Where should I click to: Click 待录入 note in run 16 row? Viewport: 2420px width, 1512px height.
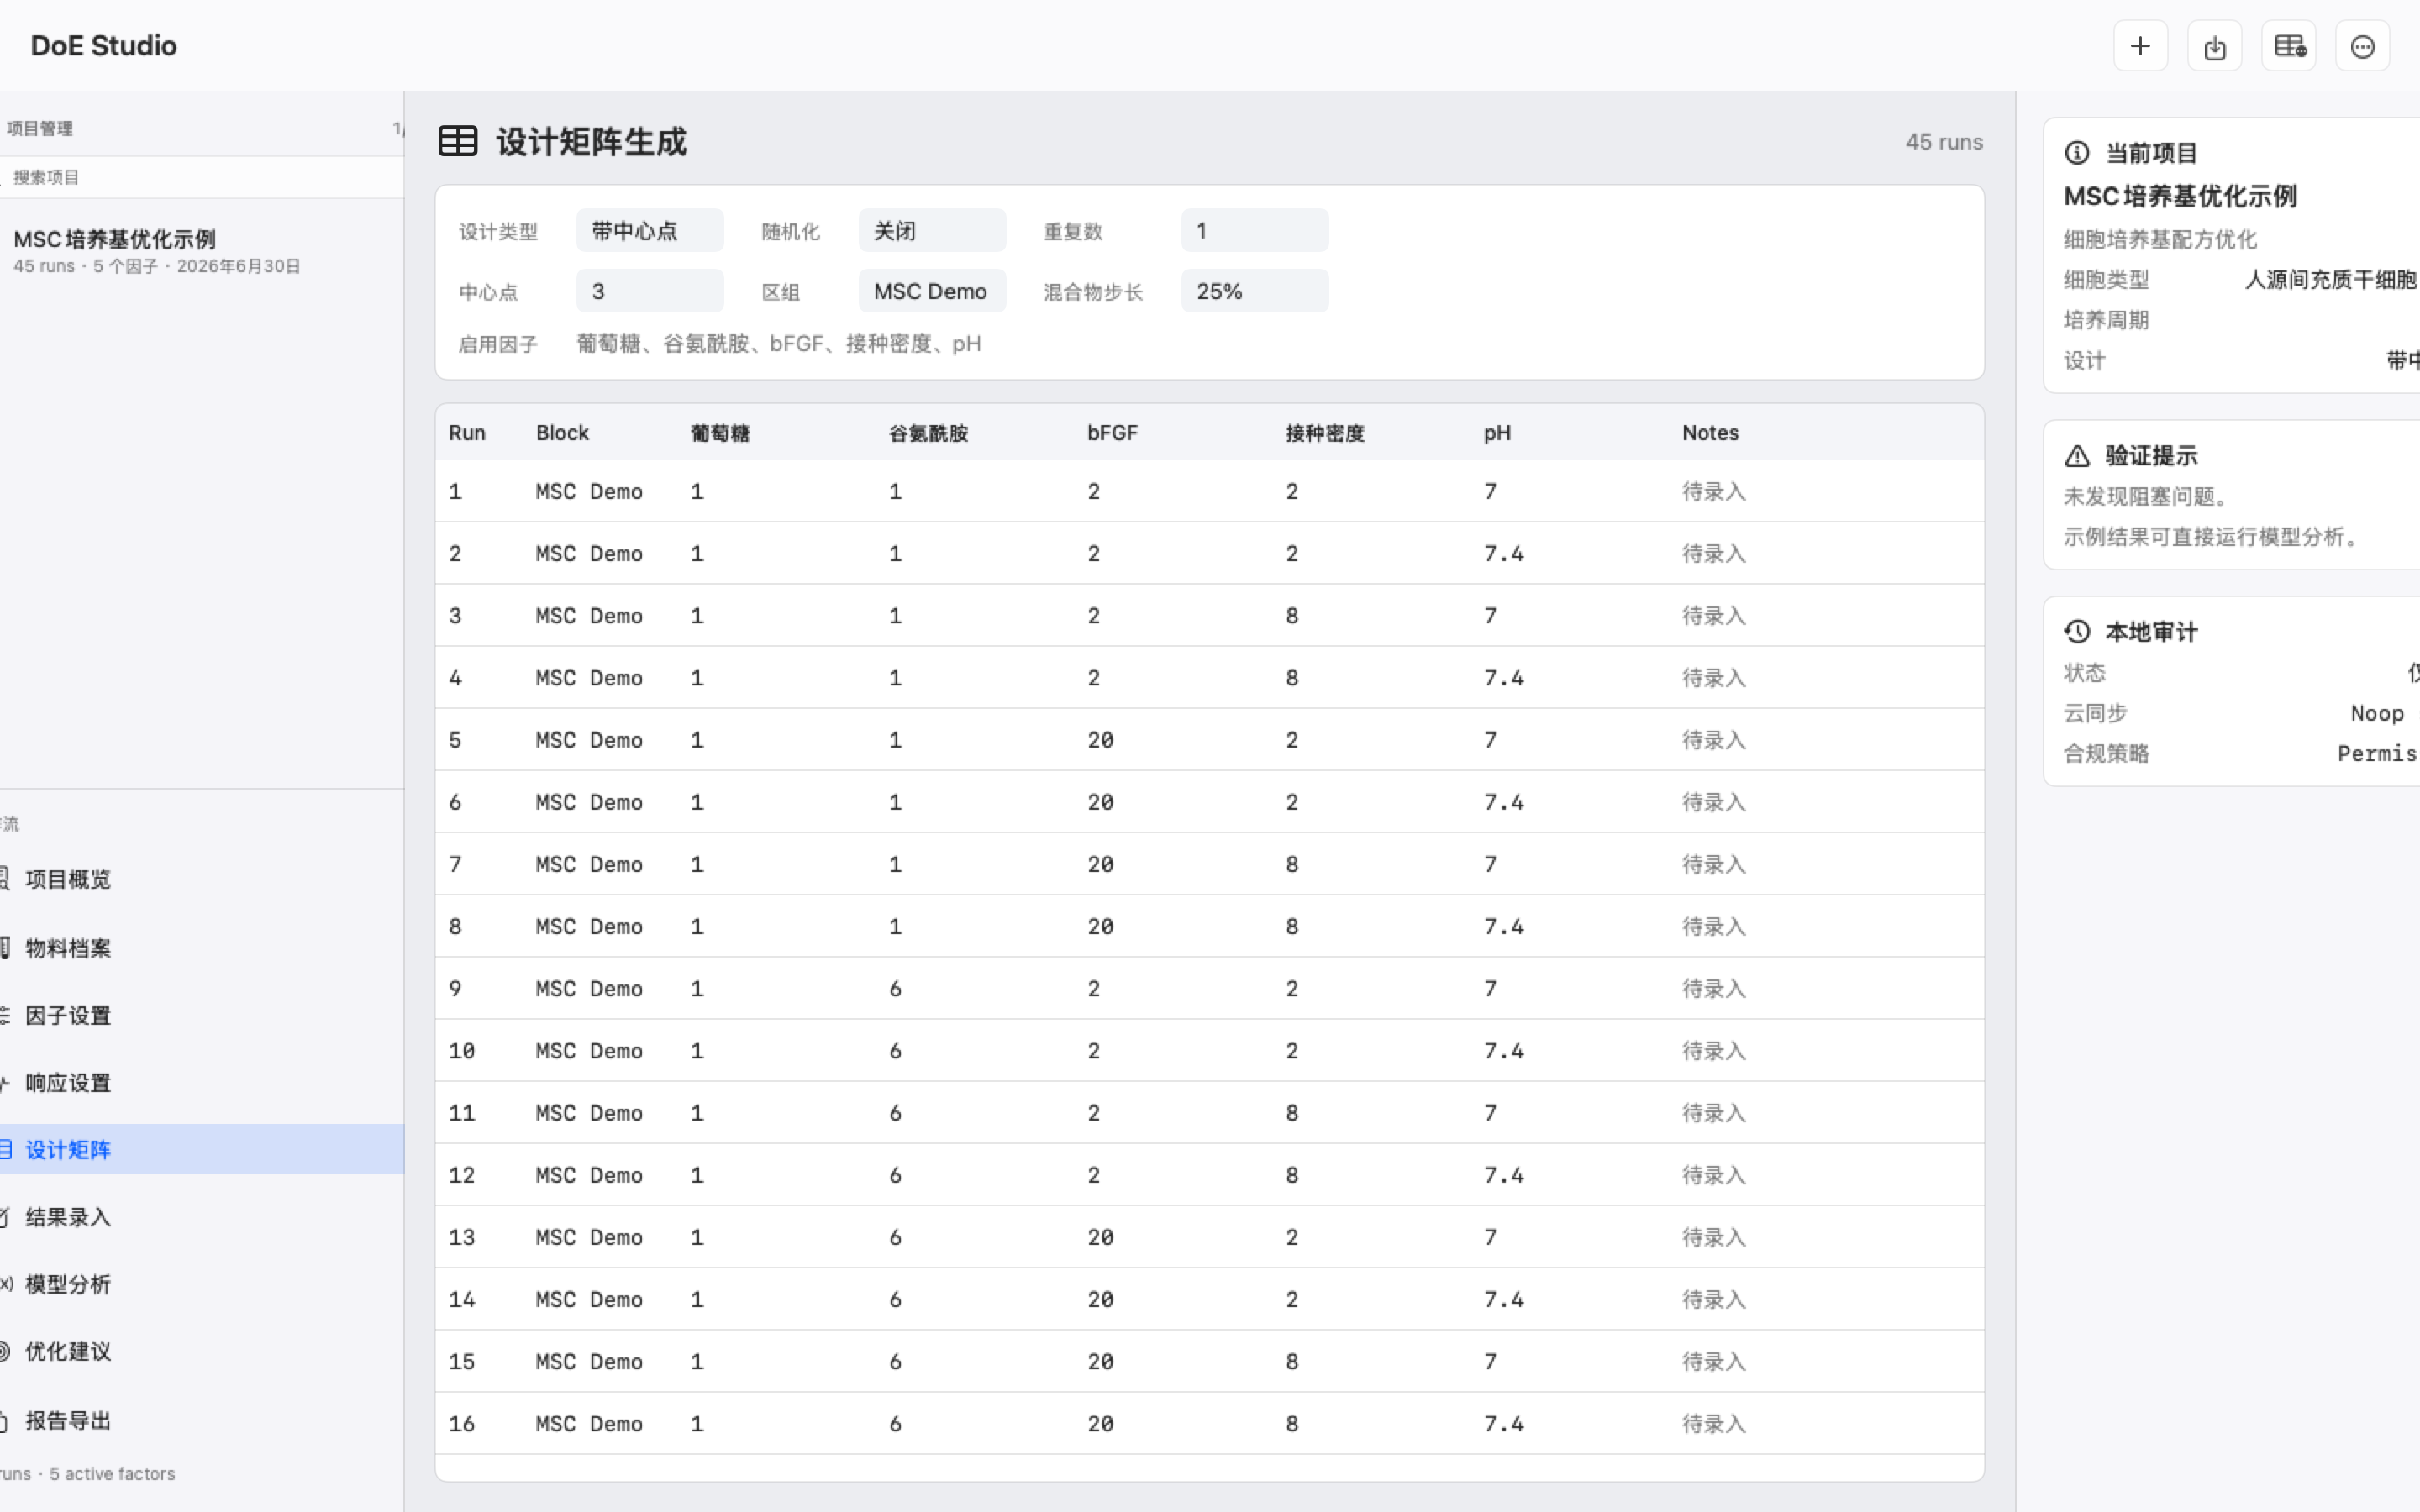pyautogui.click(x=1713, y=1423)
